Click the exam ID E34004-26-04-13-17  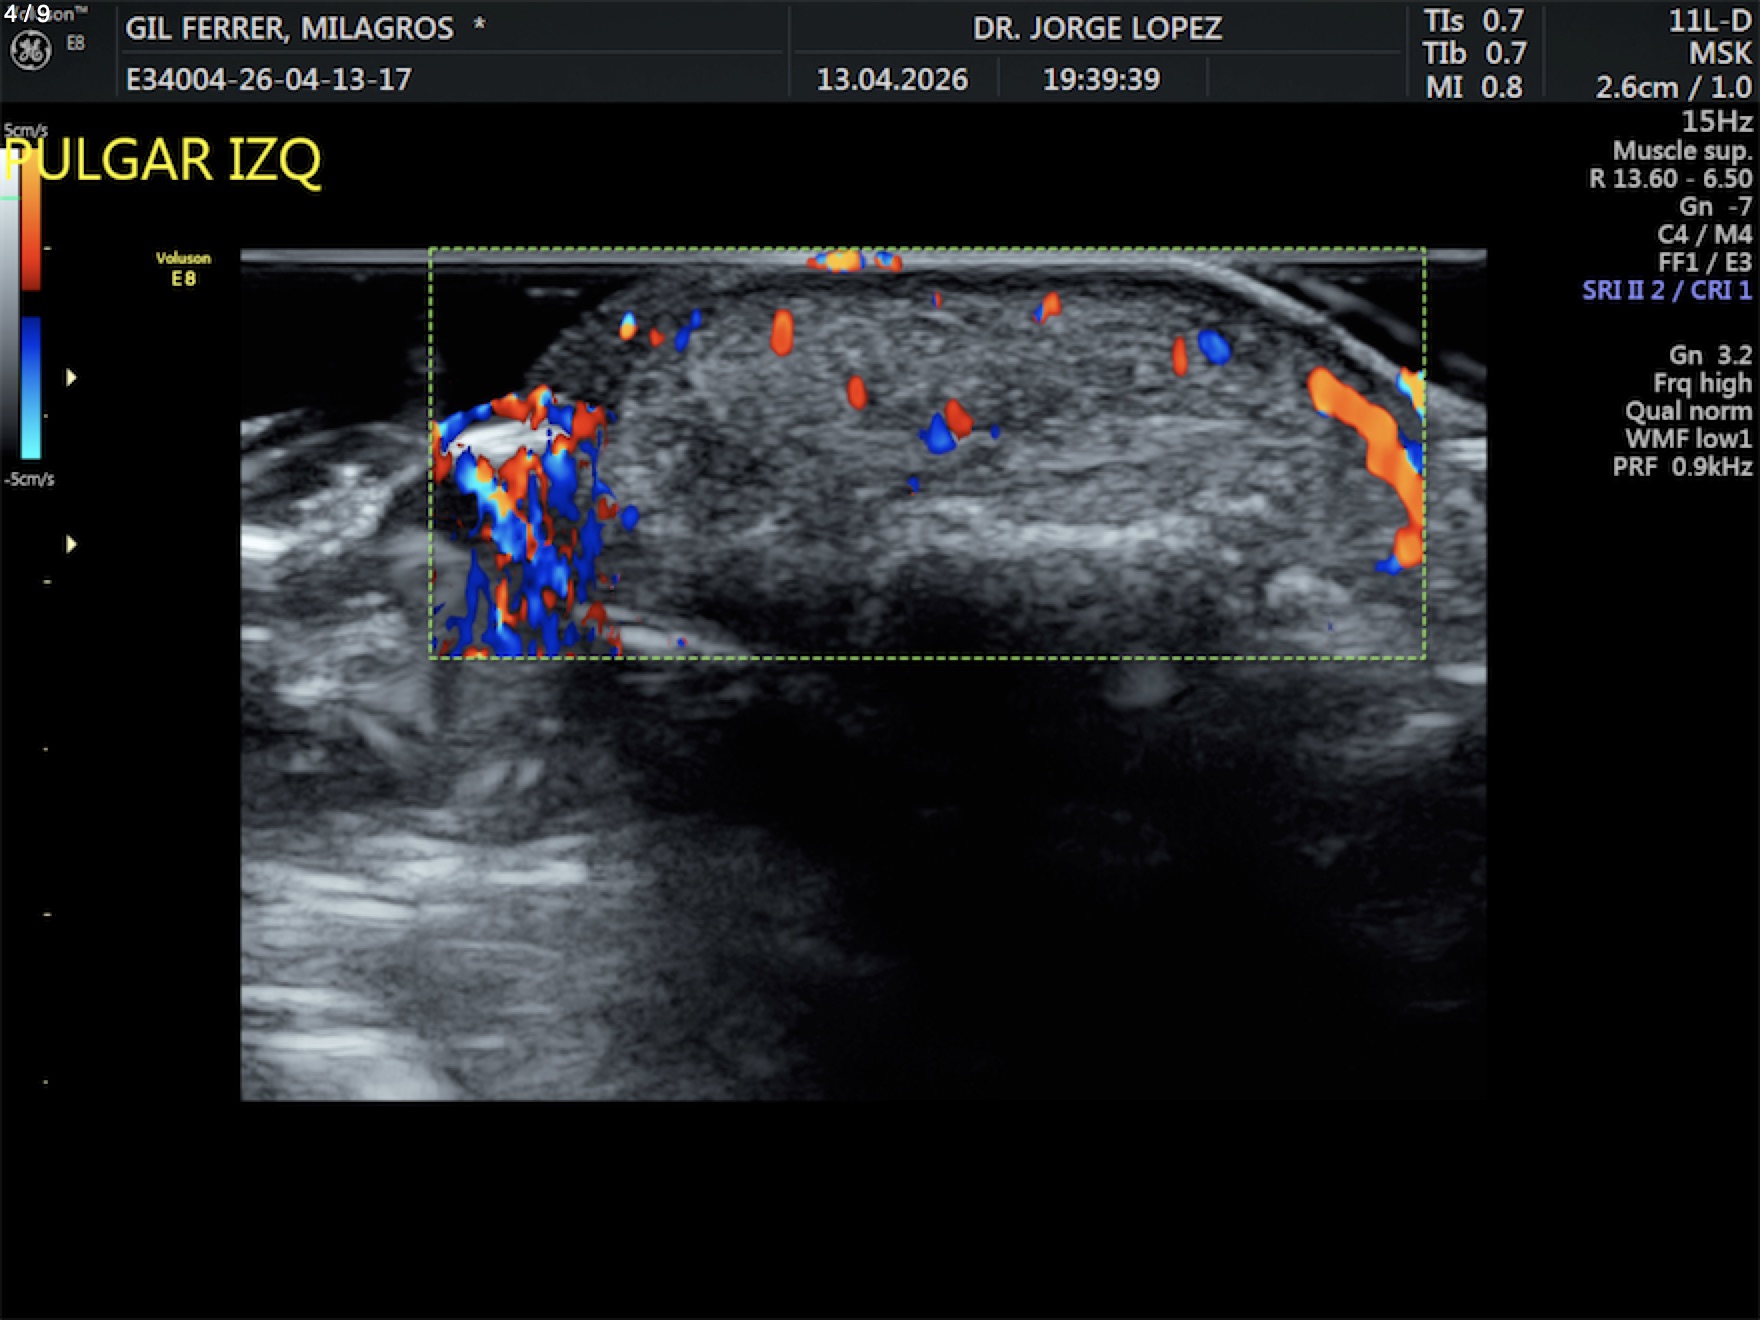pos(268,79)
